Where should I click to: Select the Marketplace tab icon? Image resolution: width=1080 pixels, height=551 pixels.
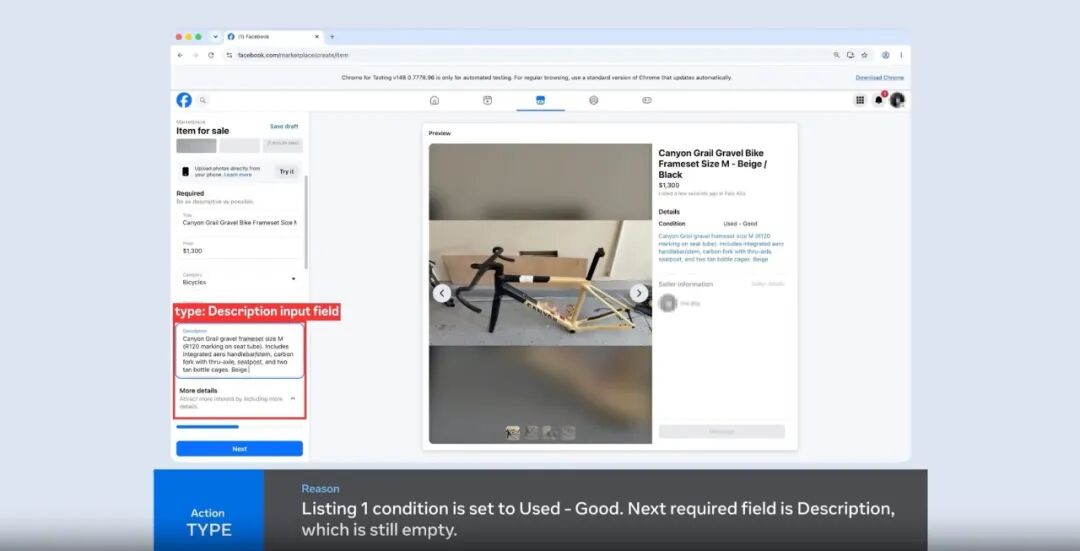click(x=540, y=101)
